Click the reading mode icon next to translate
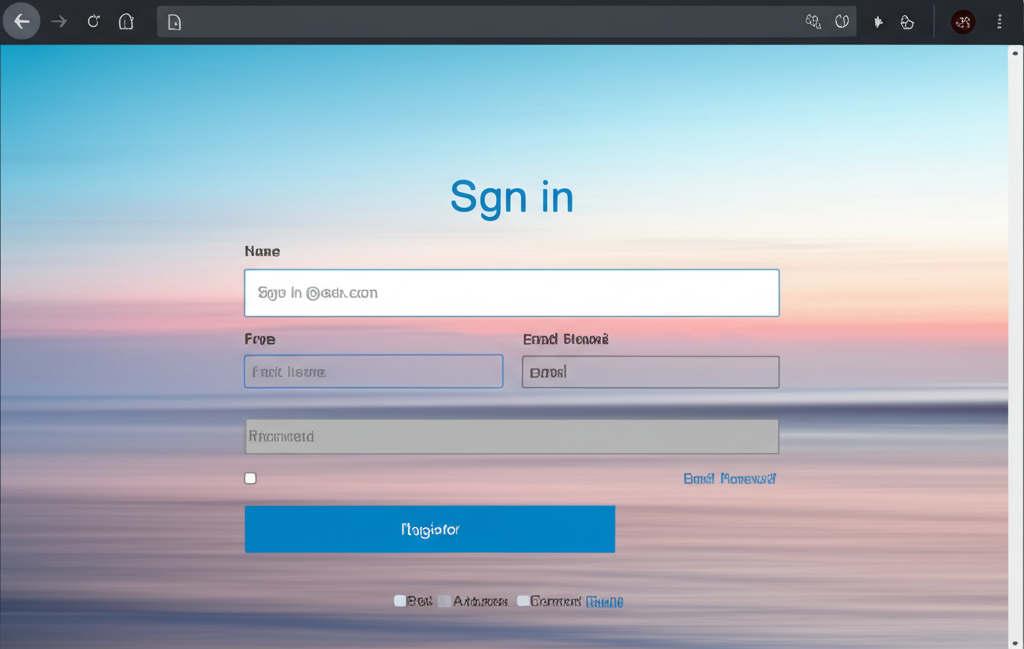 click(x=840, y=21)
